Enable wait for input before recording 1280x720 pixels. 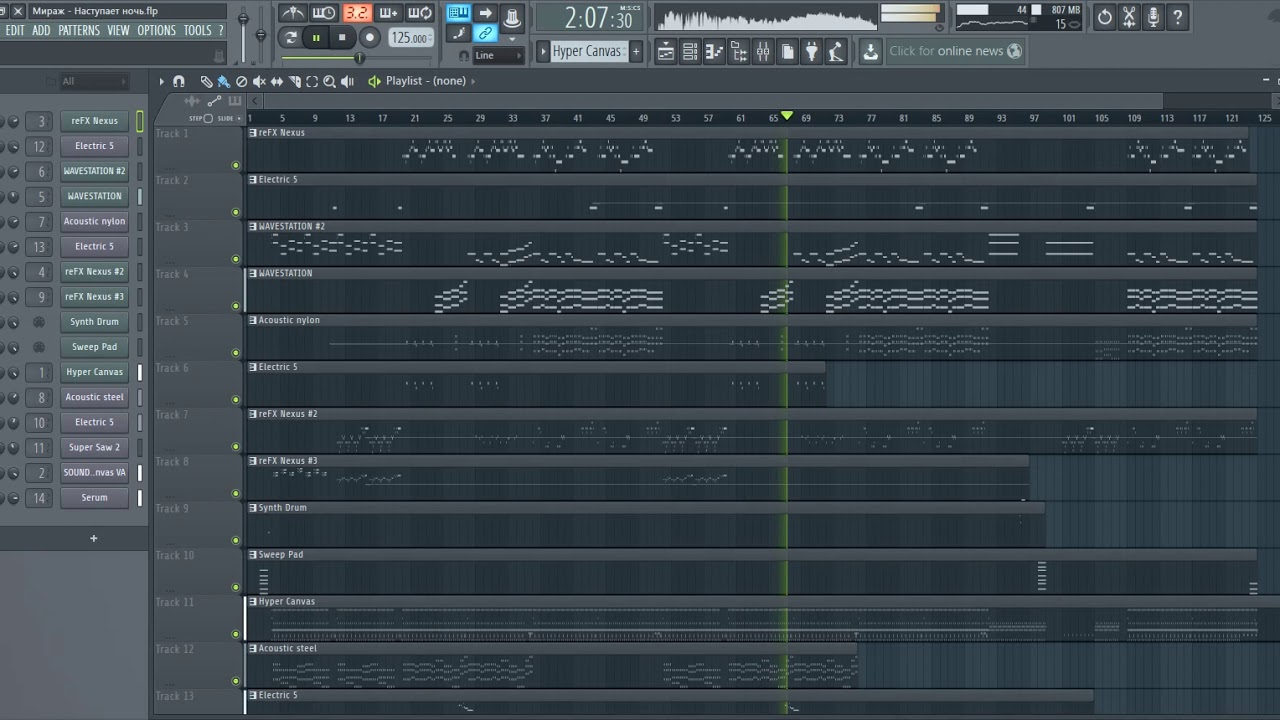pos(324,13)
